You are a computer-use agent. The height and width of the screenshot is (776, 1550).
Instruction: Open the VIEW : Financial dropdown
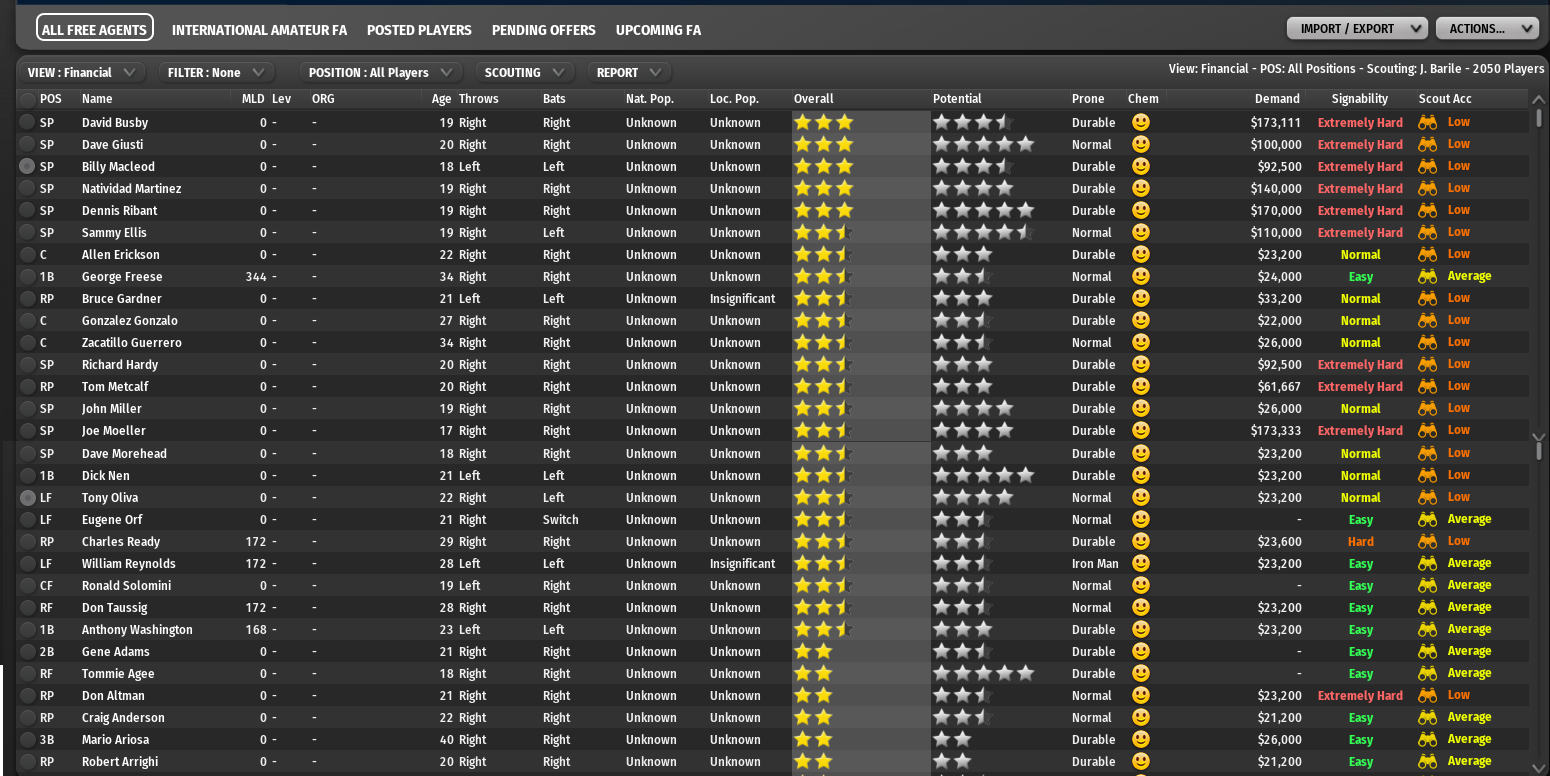[82, 72]
